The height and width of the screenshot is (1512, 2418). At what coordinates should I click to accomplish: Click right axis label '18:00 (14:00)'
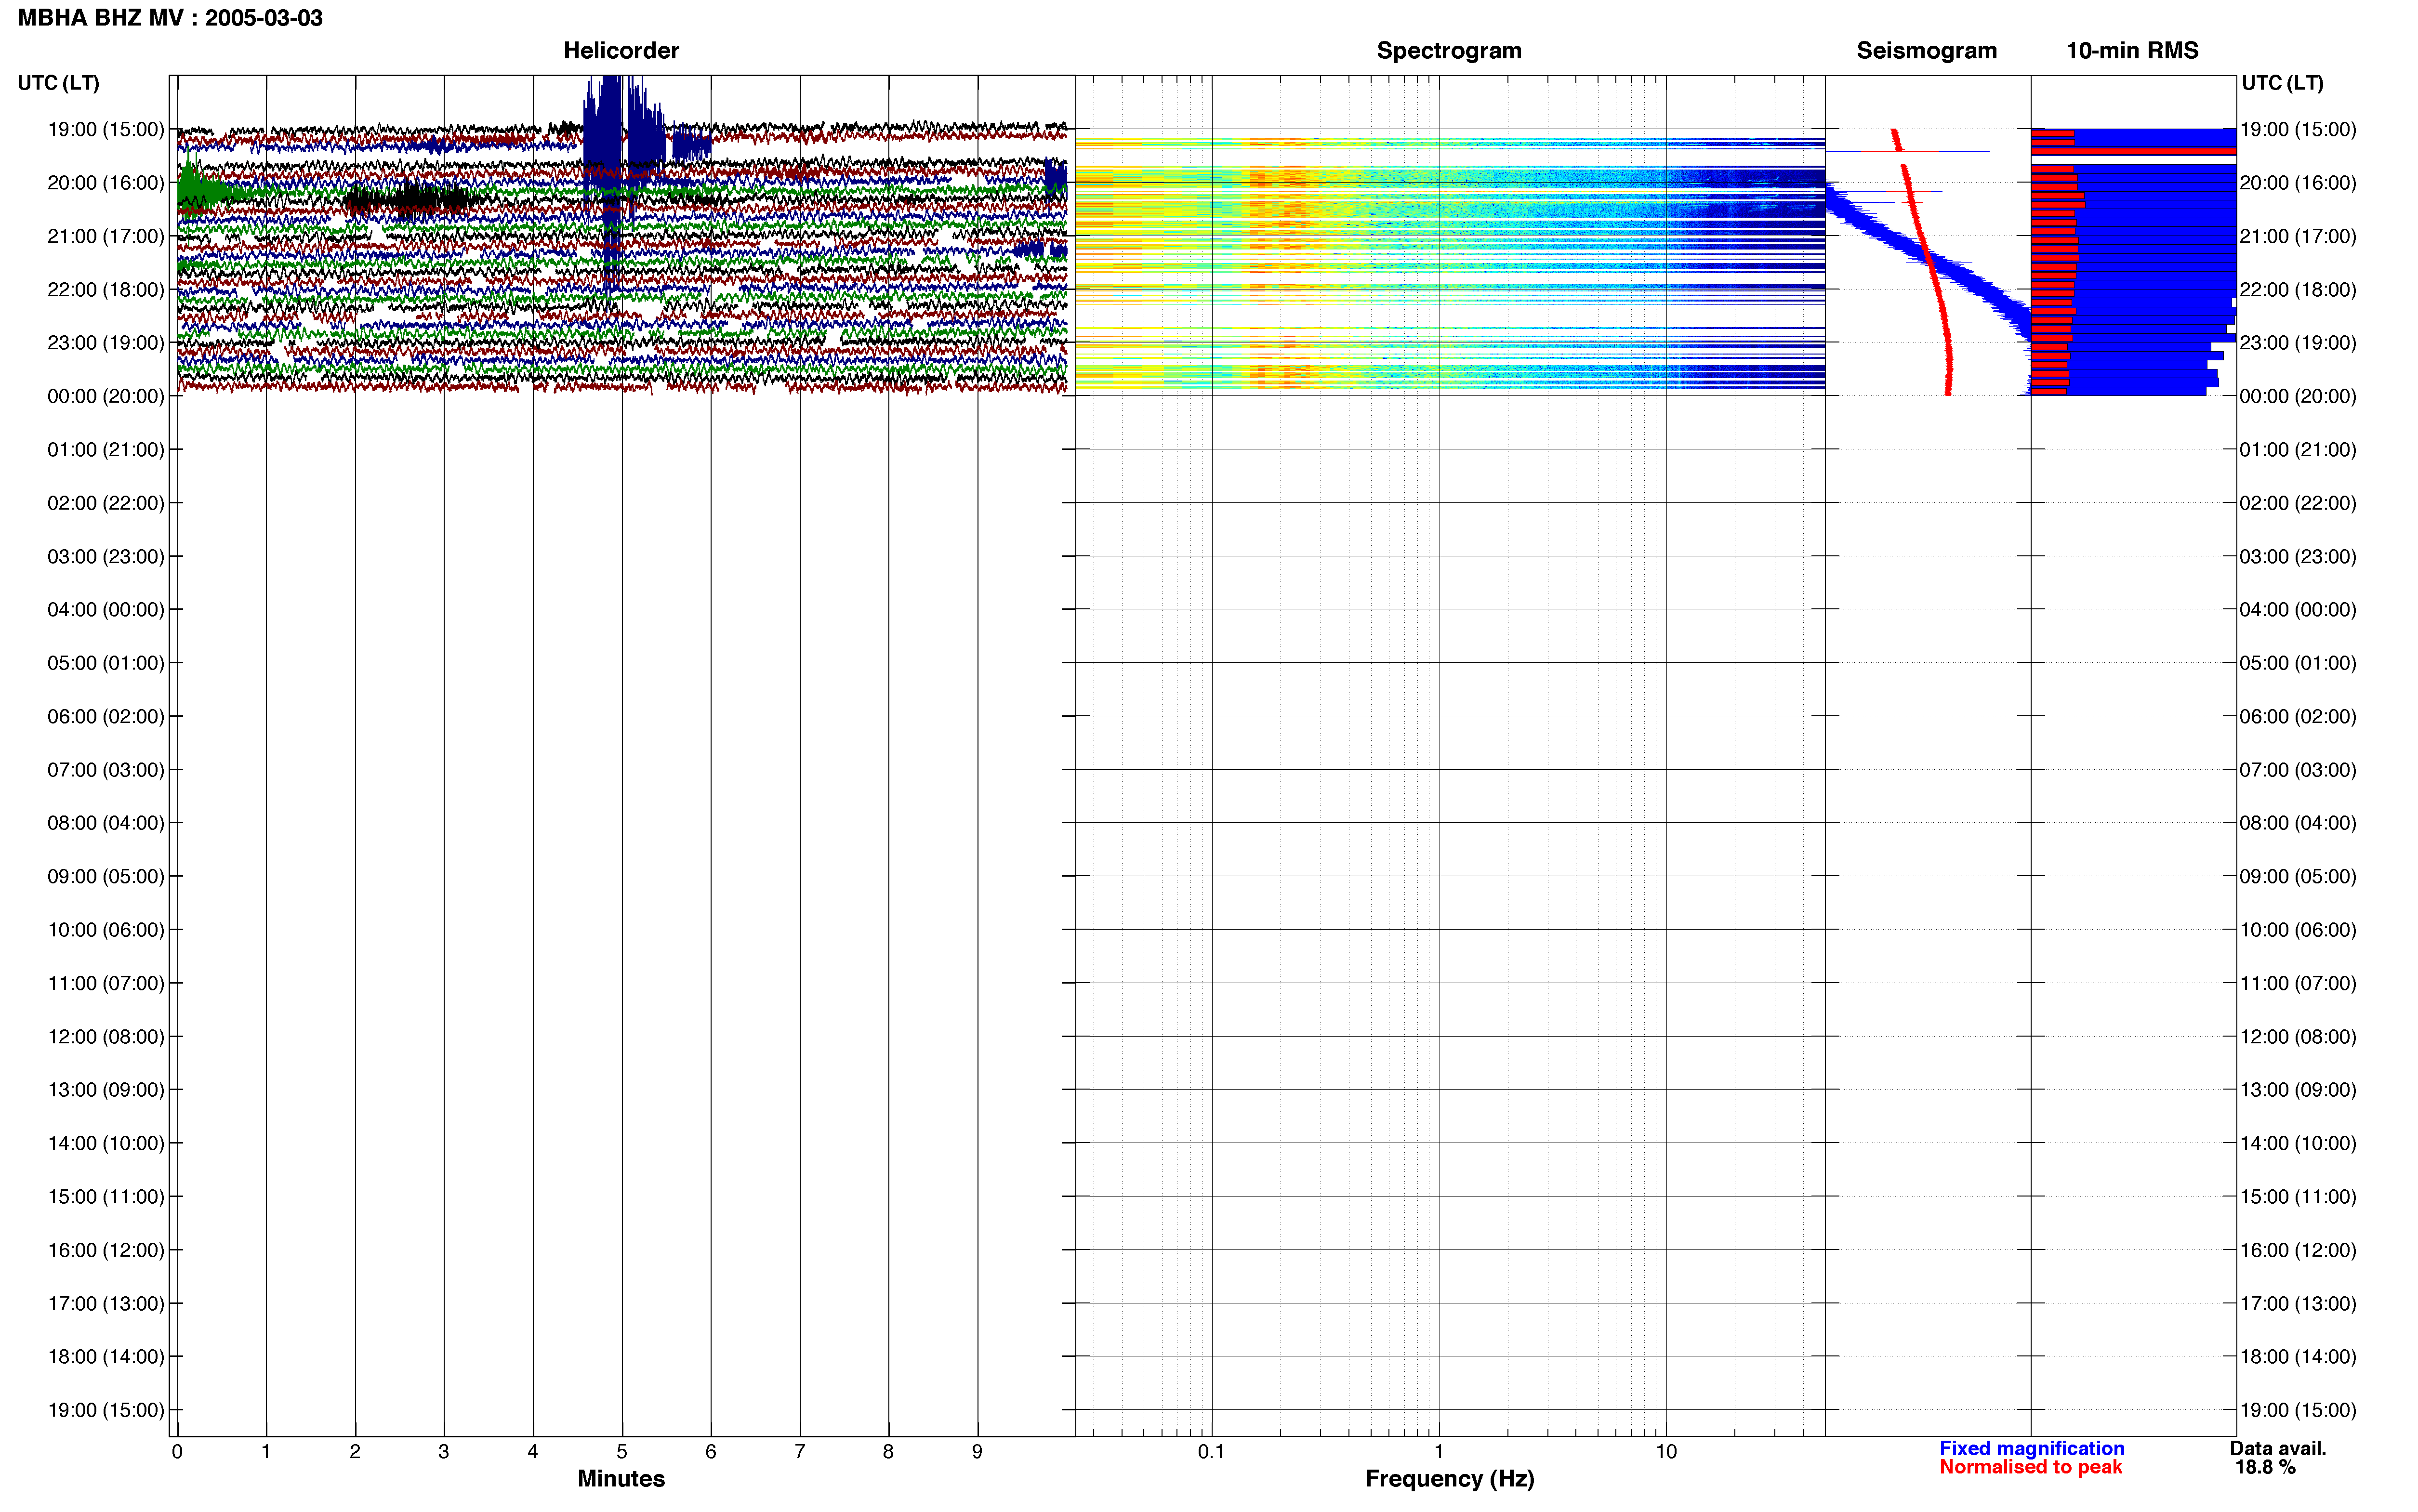(2298, 1357)
